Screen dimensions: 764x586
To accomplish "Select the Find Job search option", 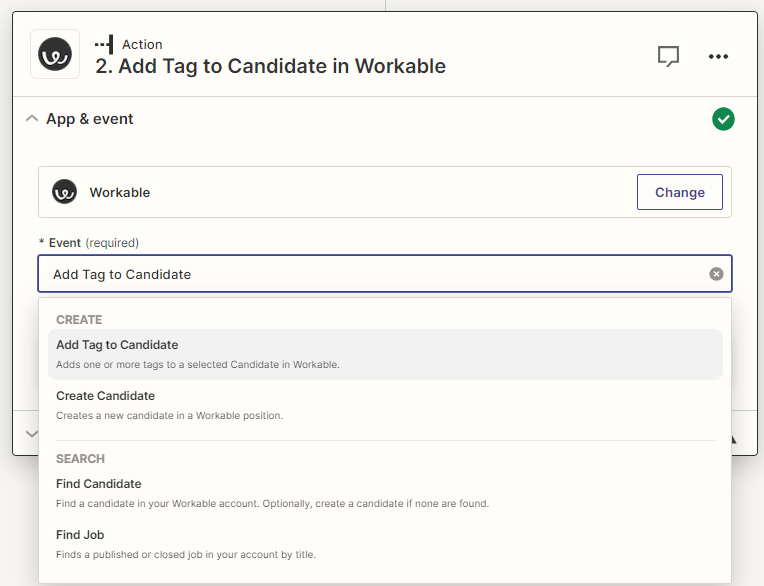I will (x=80, y=535).
